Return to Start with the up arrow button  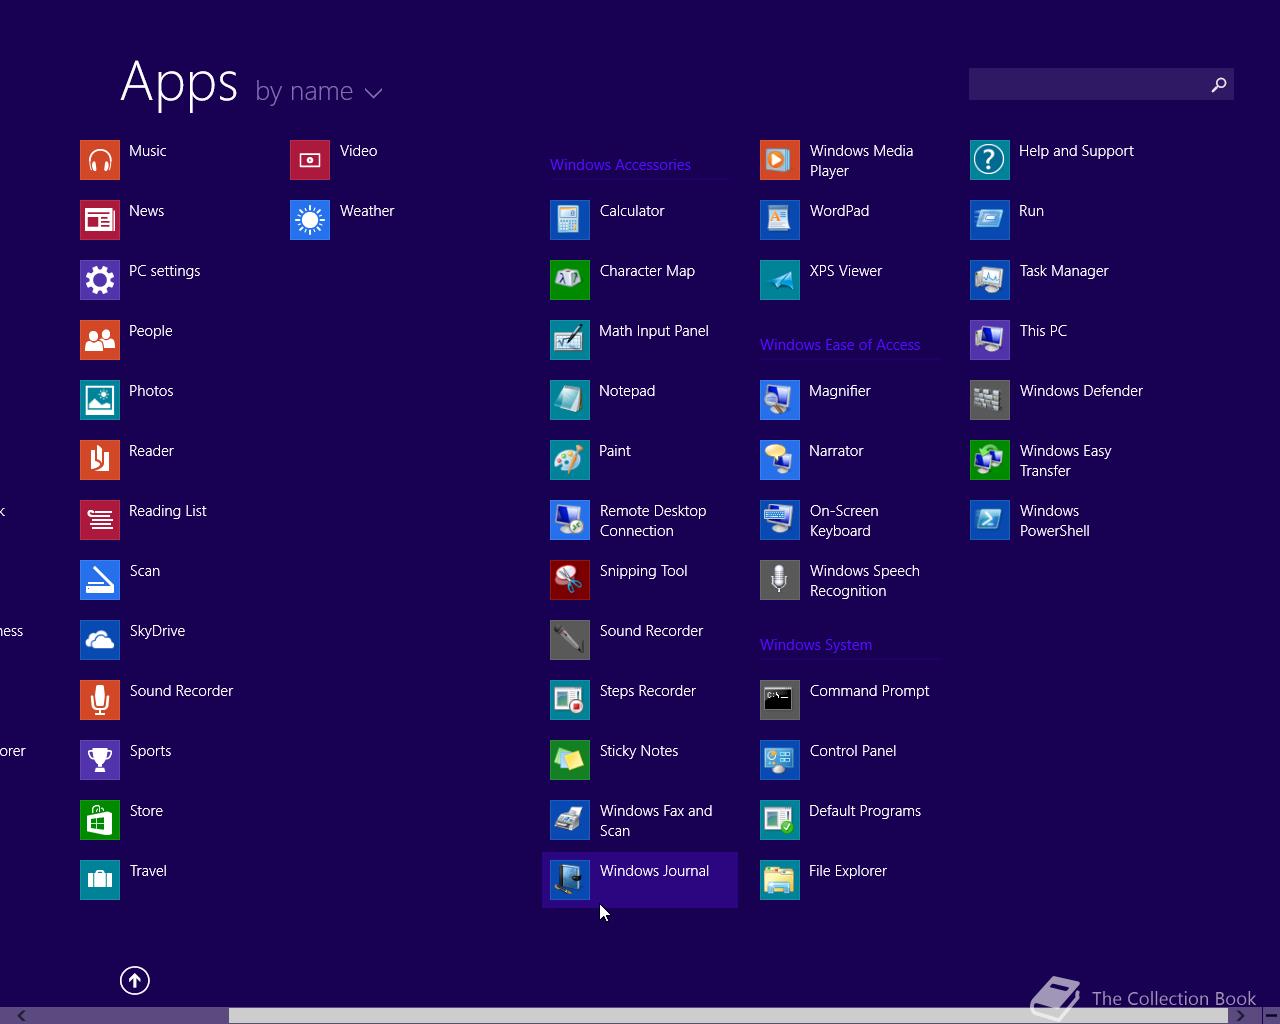135,981
